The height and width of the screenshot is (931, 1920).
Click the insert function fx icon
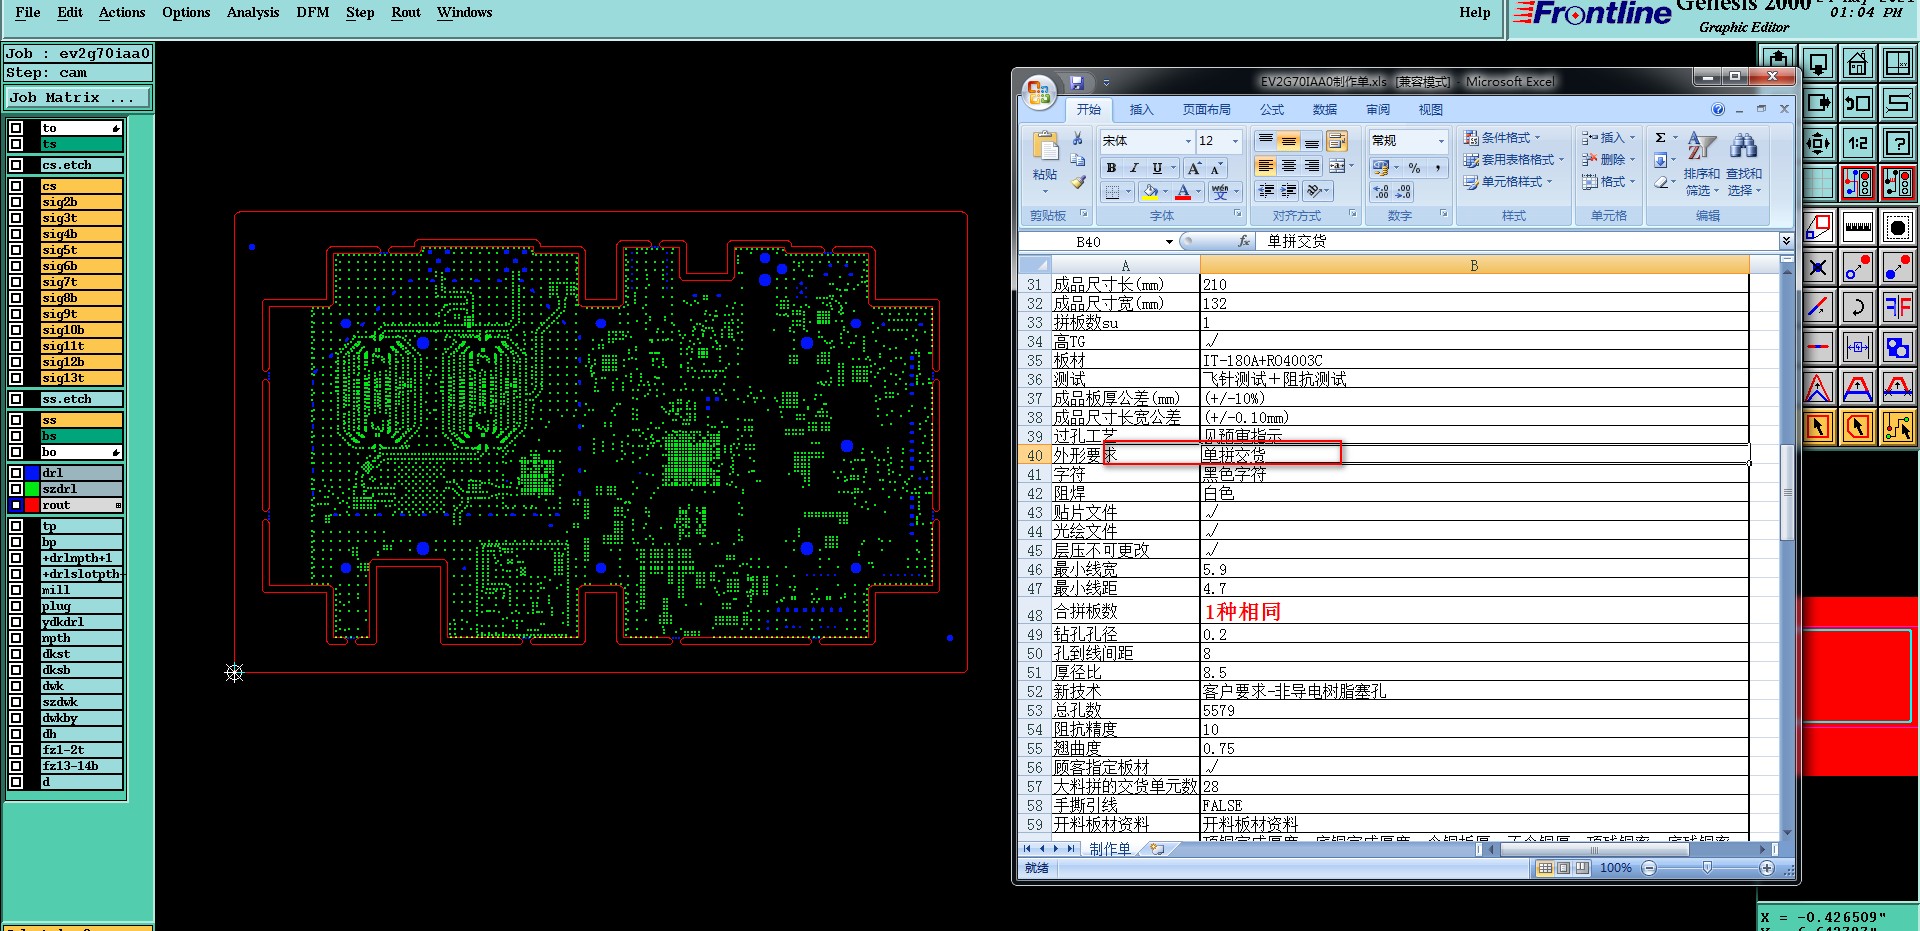pos(1244,241)
